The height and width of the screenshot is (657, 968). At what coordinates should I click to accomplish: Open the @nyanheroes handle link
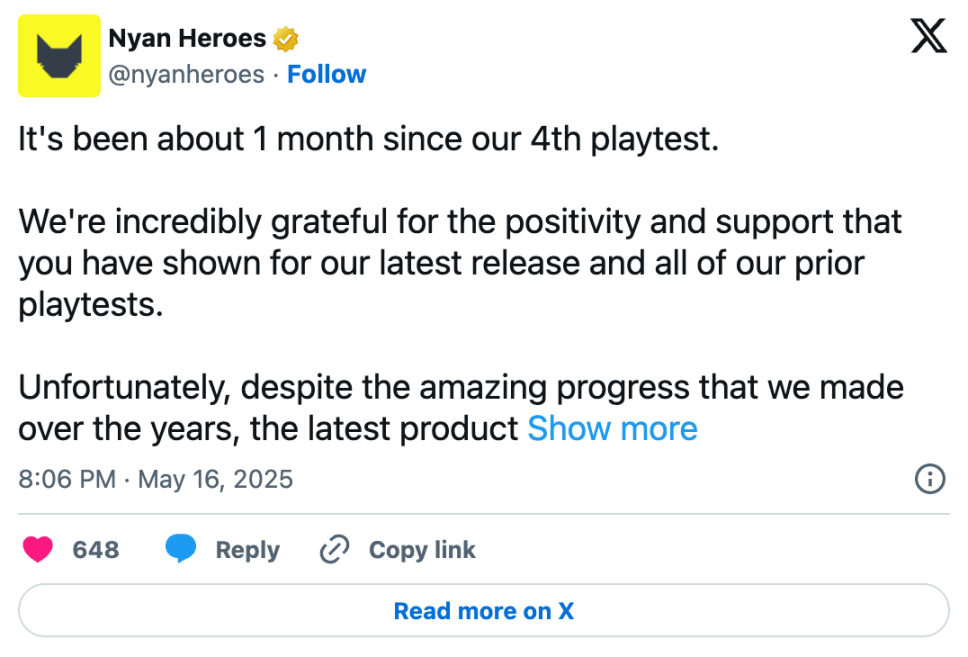coord(186,74)
